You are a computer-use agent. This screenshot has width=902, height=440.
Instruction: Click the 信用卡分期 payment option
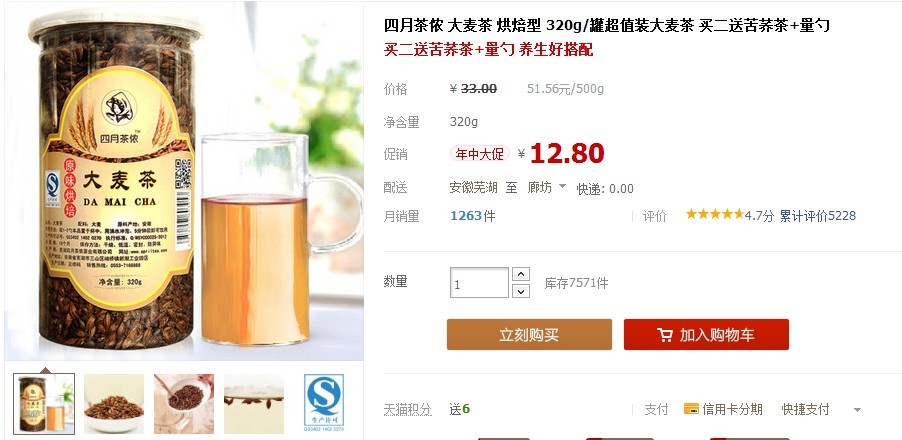point(732,410)
